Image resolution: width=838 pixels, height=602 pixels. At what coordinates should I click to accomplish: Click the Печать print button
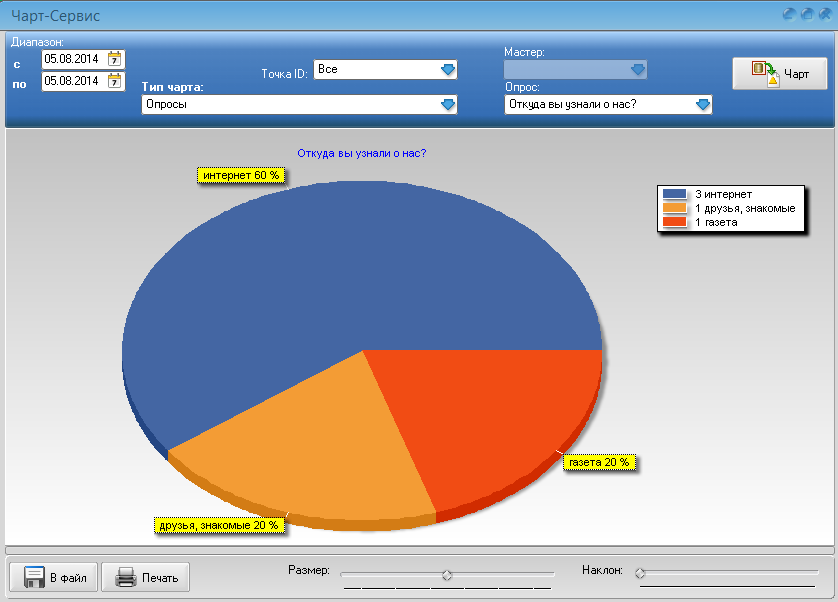[x=146, y=577]
